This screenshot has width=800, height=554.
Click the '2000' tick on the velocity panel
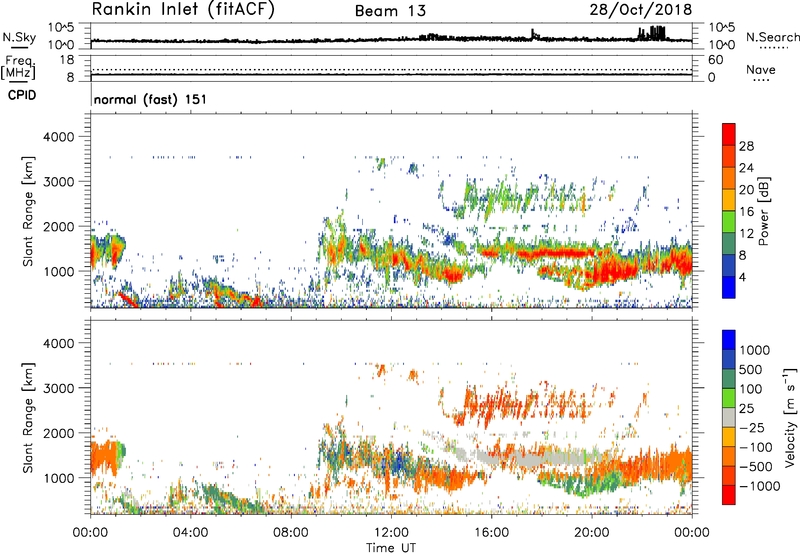59,433
